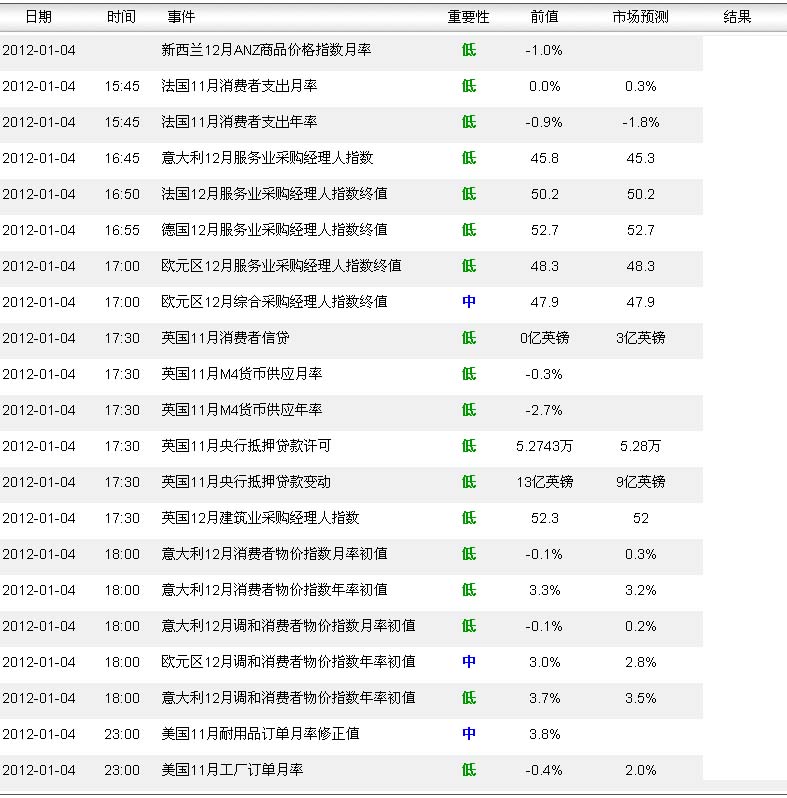Select event 美国11月工厂订单月率

pos(232,770)
